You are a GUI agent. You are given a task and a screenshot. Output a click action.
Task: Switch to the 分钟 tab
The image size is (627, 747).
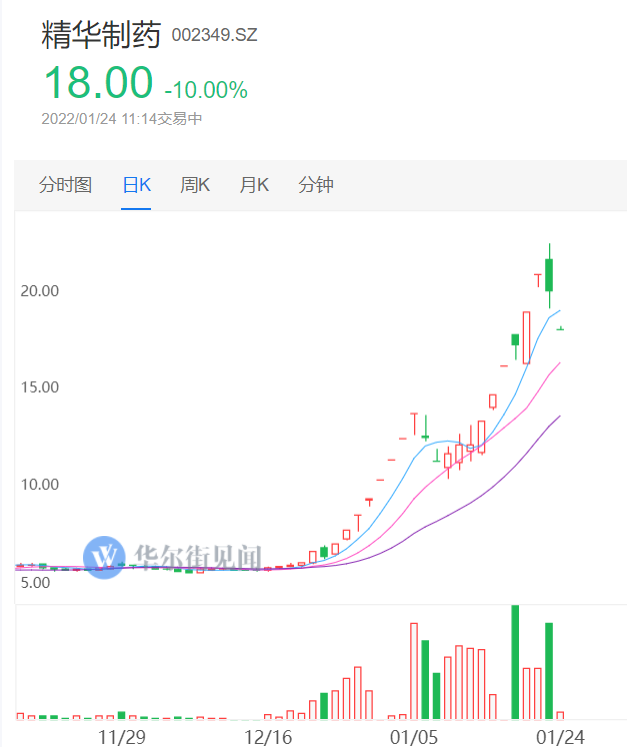coord(316,185)
